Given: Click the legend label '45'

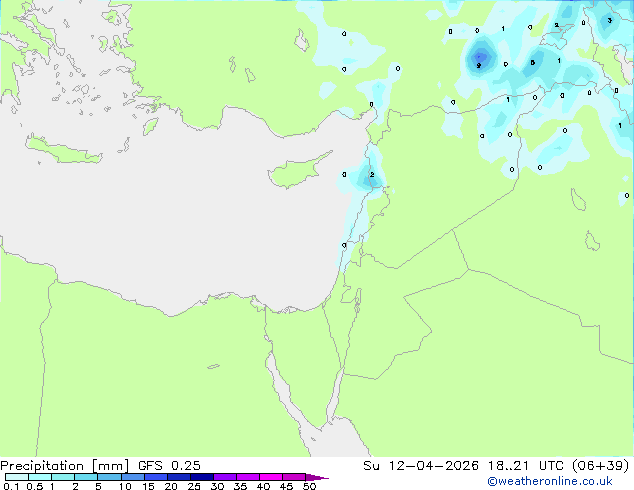Looking at the screenshot, I should [x=286, y=486].
